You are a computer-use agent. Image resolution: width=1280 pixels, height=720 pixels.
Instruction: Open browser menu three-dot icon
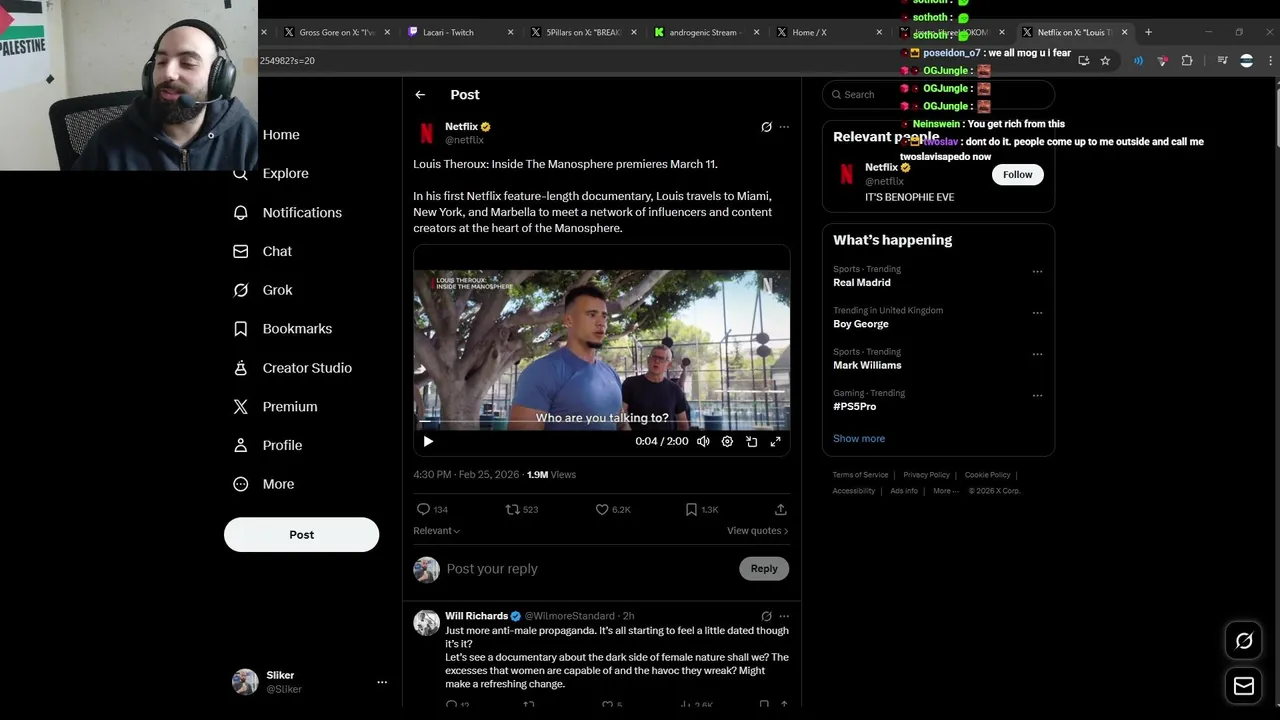click(x=1271, y=61)
